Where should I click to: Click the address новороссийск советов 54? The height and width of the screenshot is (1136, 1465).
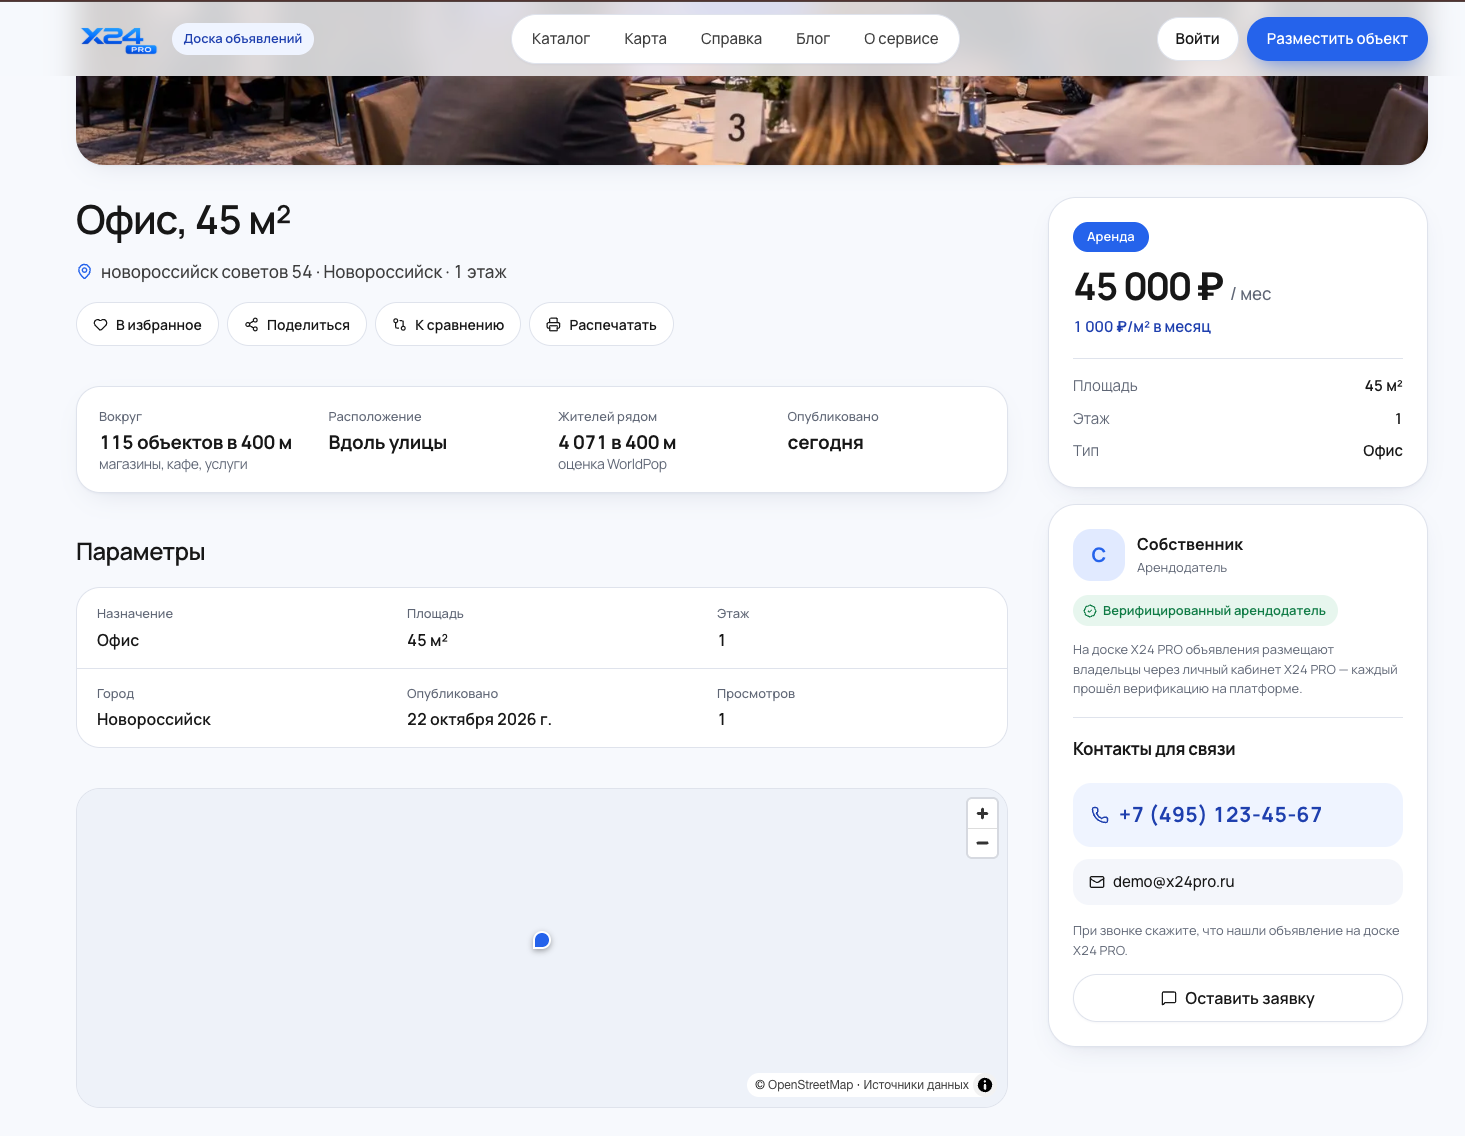click(x=206, y=272)
